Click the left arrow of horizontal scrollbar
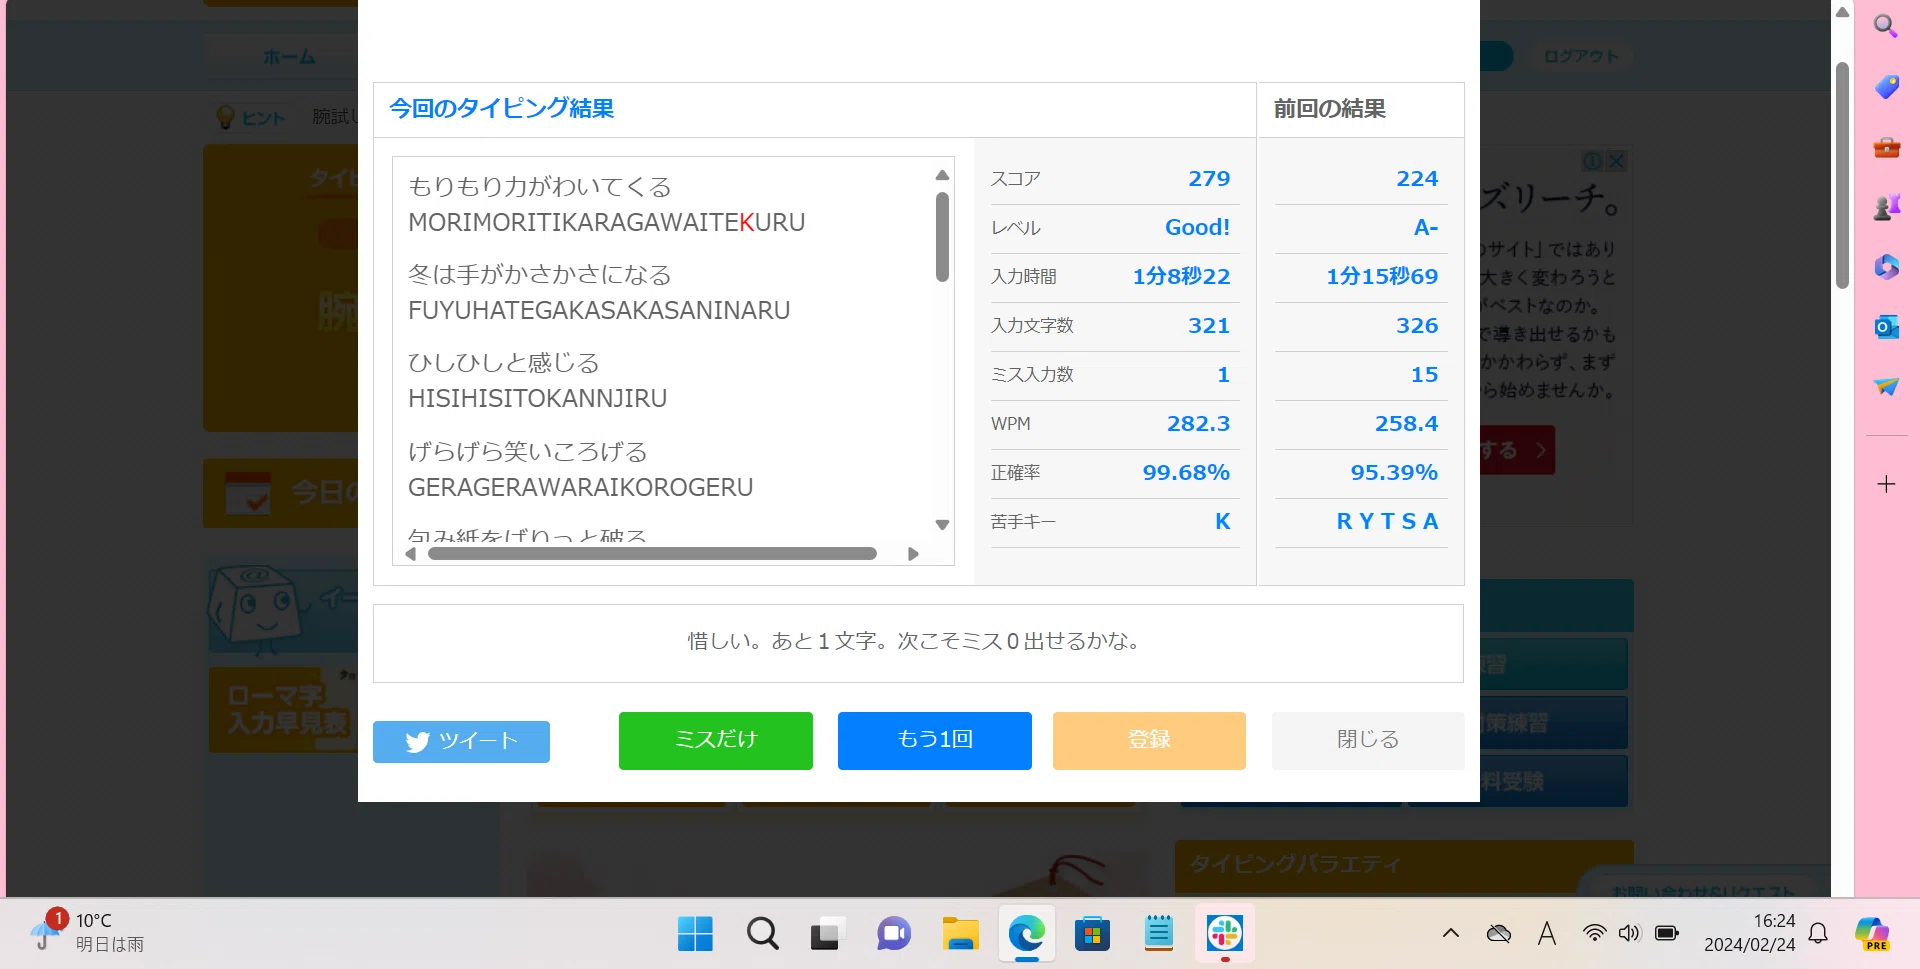1920x969 pixels. [411, 554]
